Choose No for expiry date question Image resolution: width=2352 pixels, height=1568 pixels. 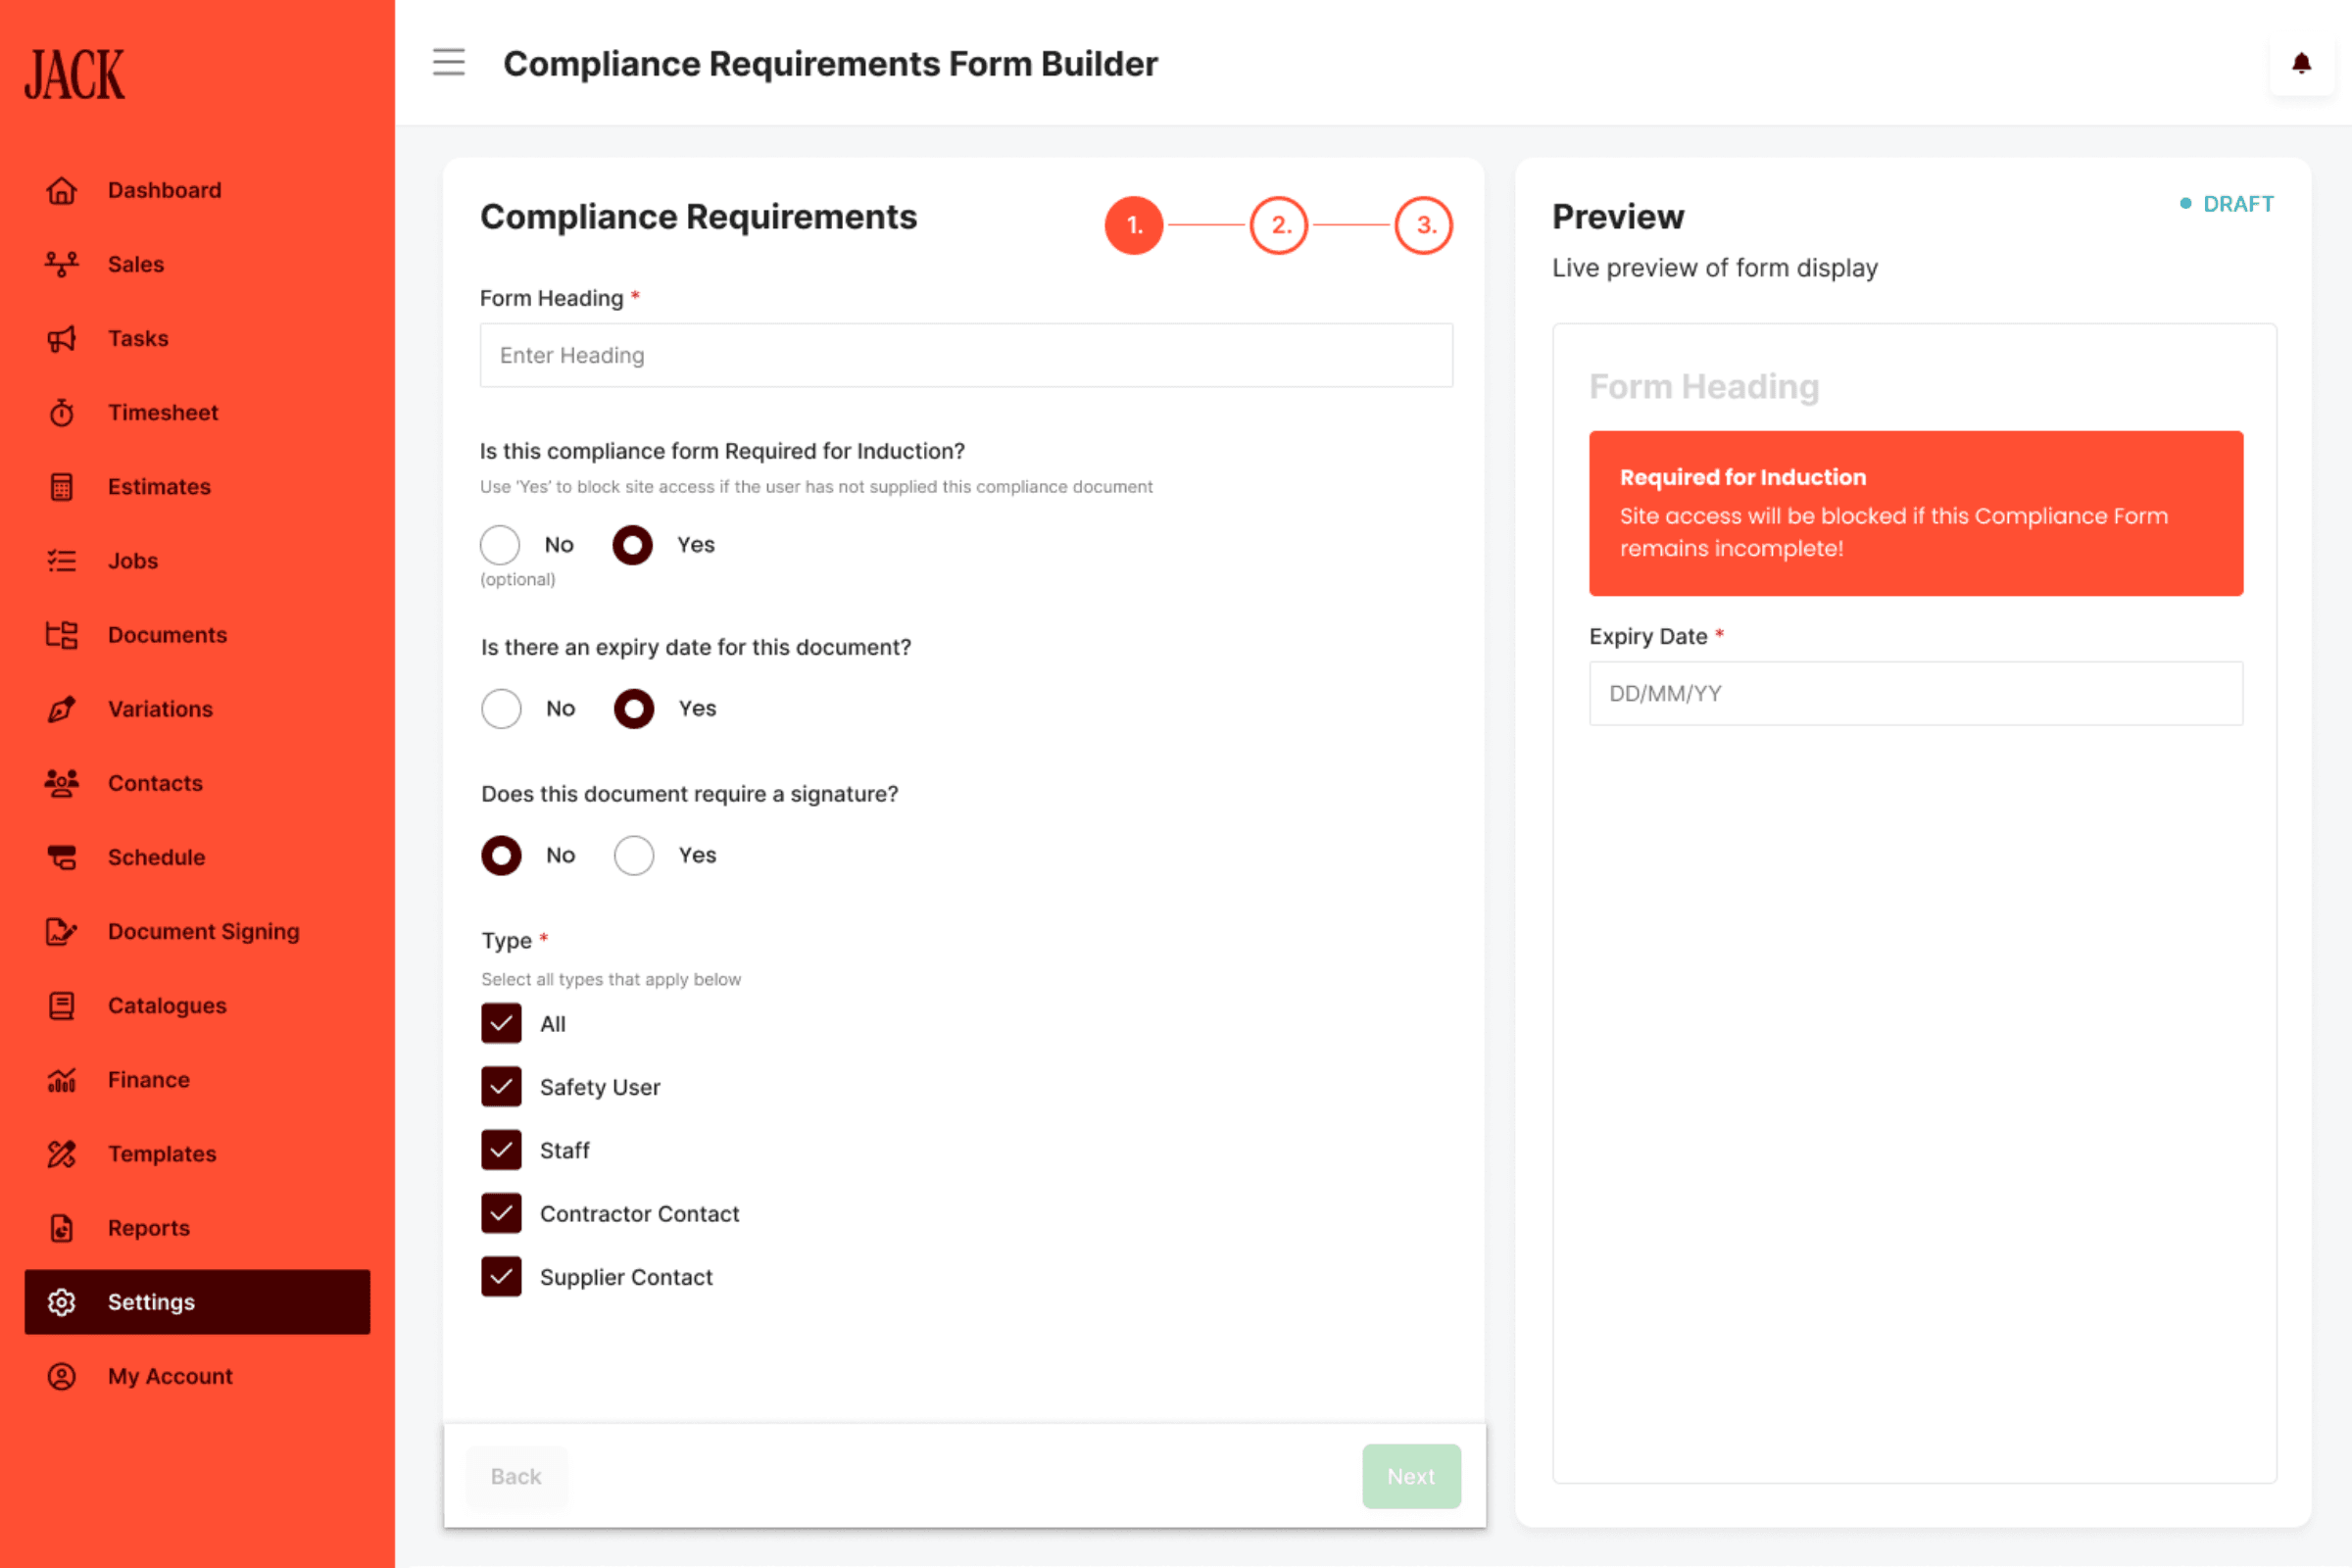502,708
